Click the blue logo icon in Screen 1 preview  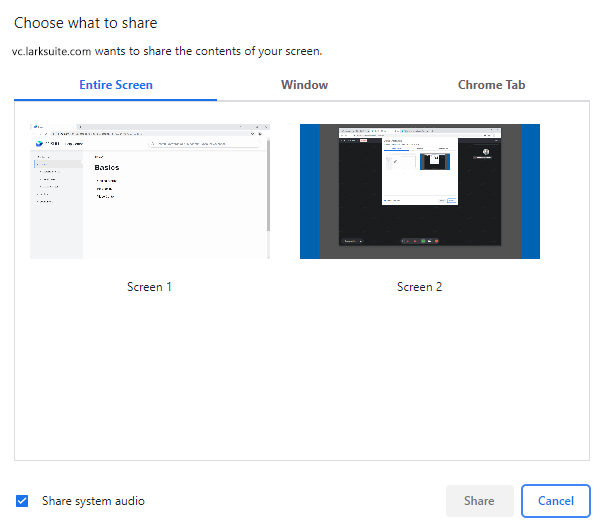(41, 143)
